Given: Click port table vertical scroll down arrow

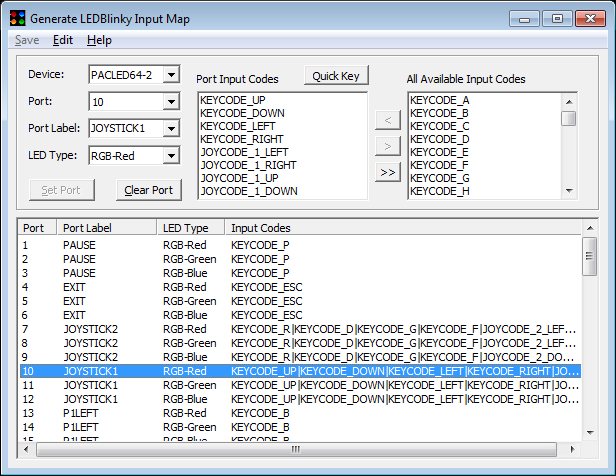Looking at the screenshot, I should pyautogui.click(x=590, y=432).
